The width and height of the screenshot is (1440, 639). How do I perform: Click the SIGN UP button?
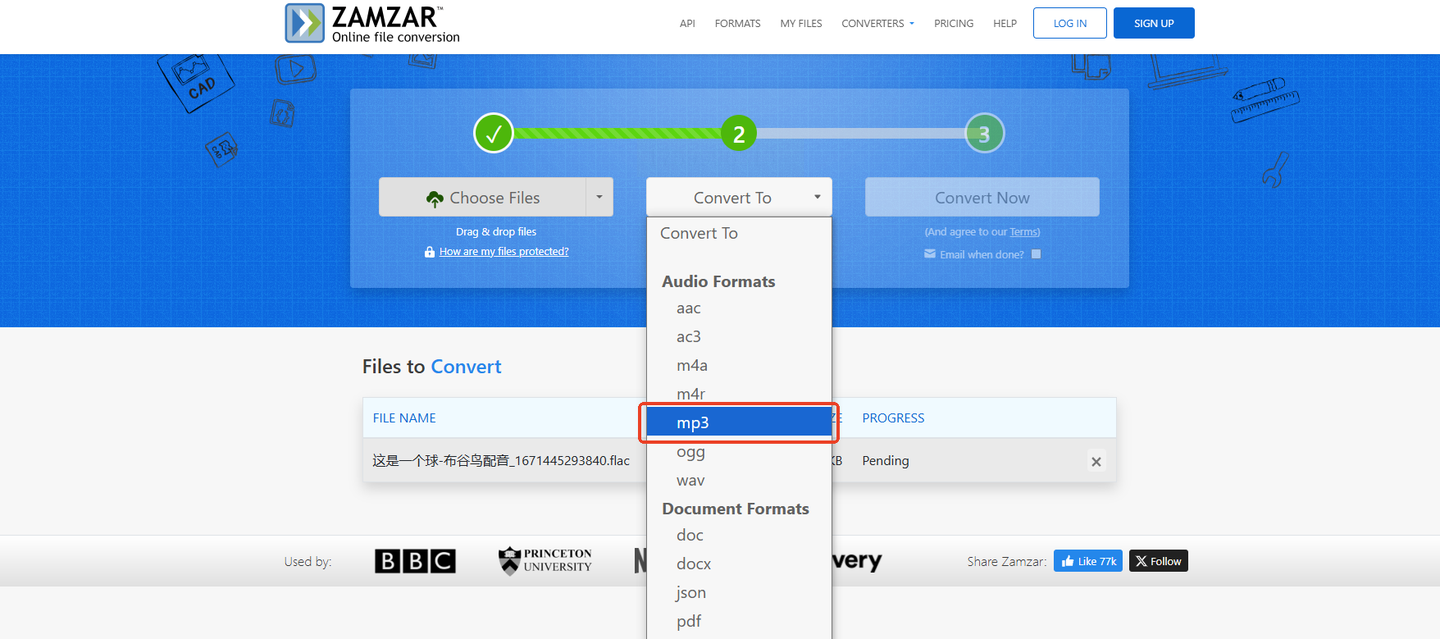(x=1154, y=23)
